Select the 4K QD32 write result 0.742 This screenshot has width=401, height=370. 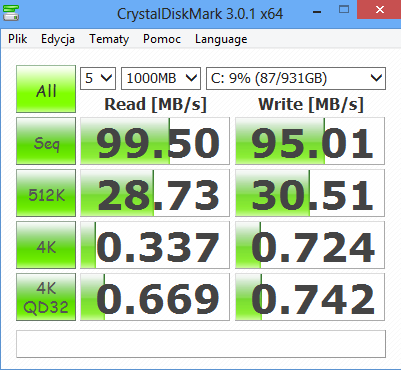click(x=310, y=297)
